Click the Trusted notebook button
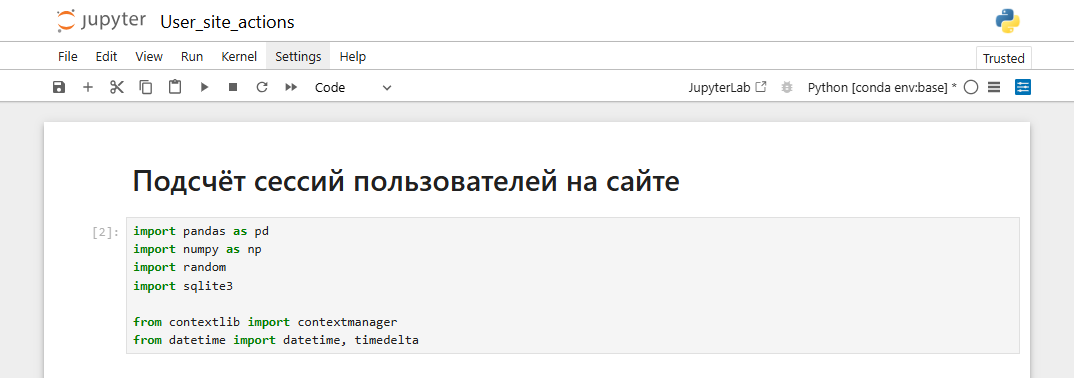1074x378 pixels. click(x=1003, y=58)
